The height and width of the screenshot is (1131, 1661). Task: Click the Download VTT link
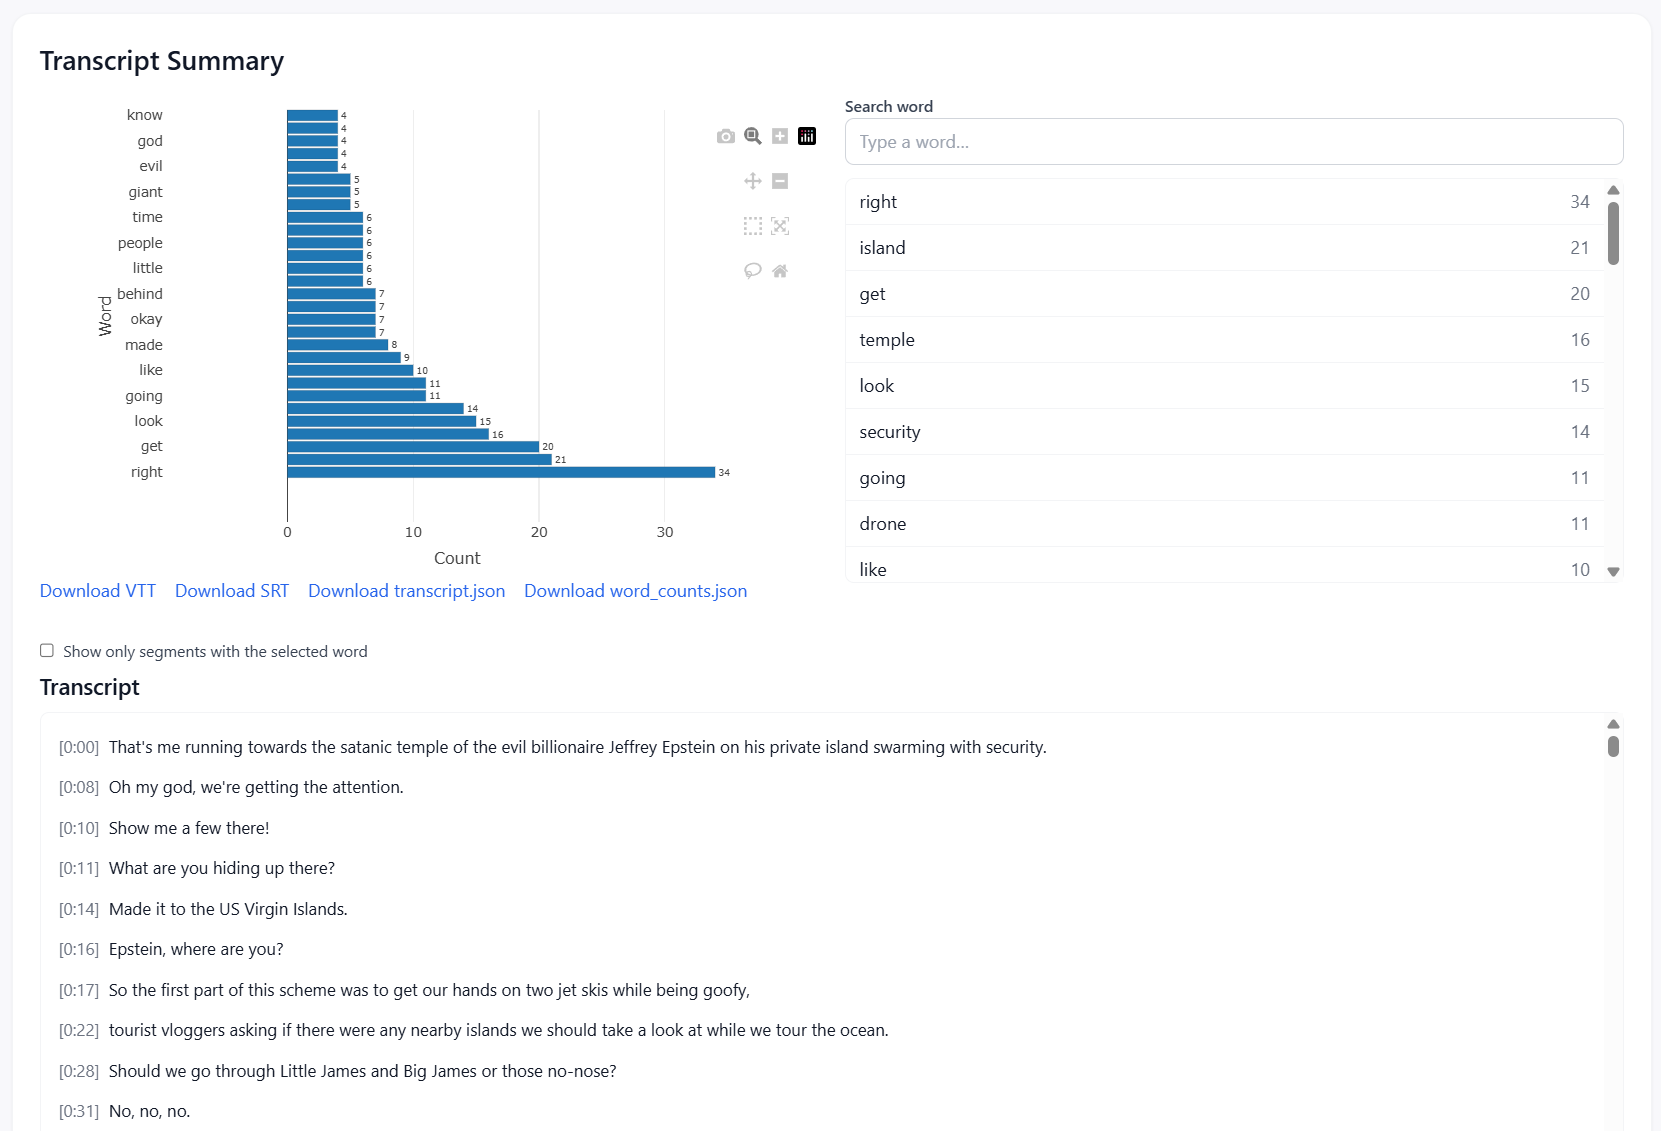(98, 591)
